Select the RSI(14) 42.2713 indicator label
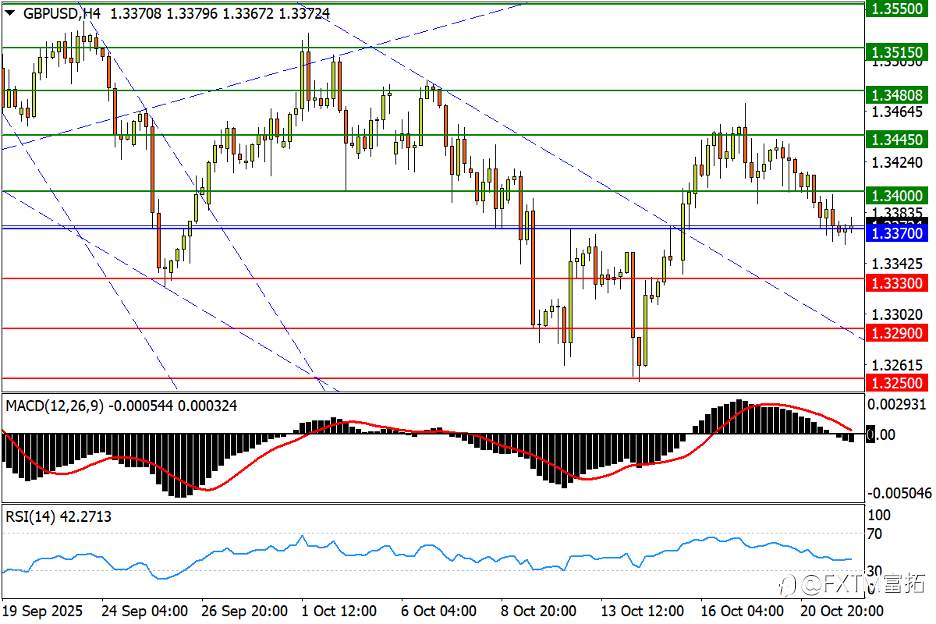 [58, 517]
